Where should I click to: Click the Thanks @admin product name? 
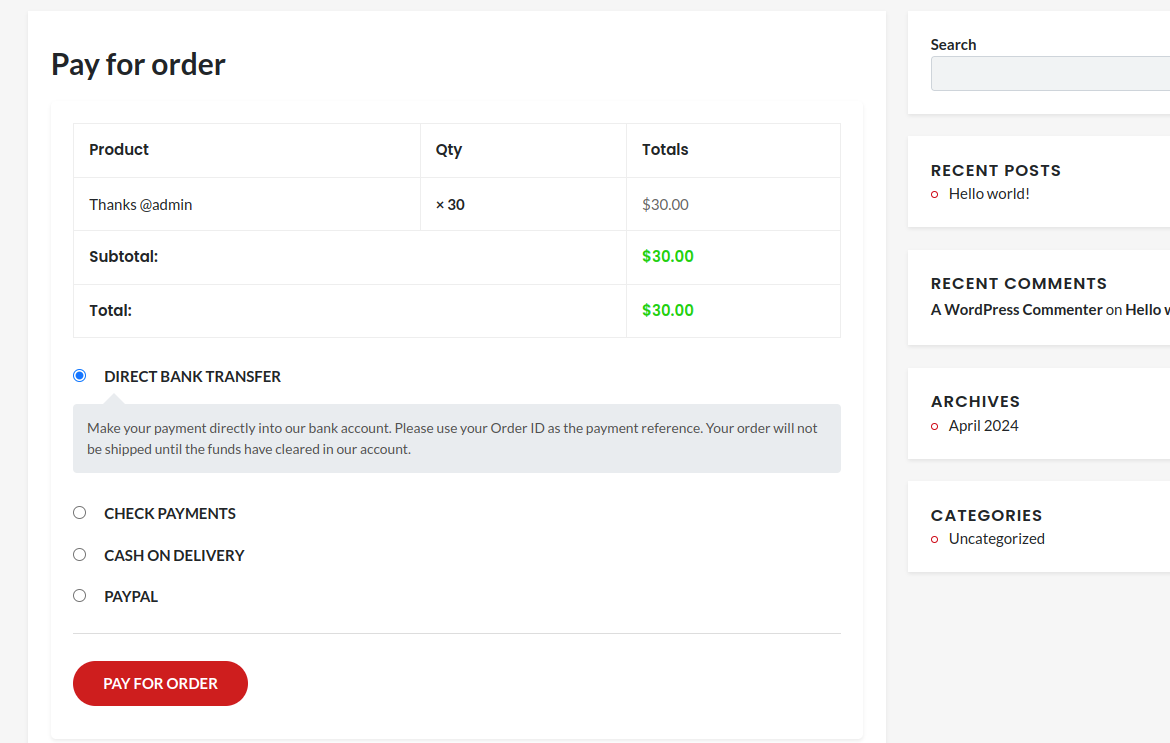coord(140,205)
